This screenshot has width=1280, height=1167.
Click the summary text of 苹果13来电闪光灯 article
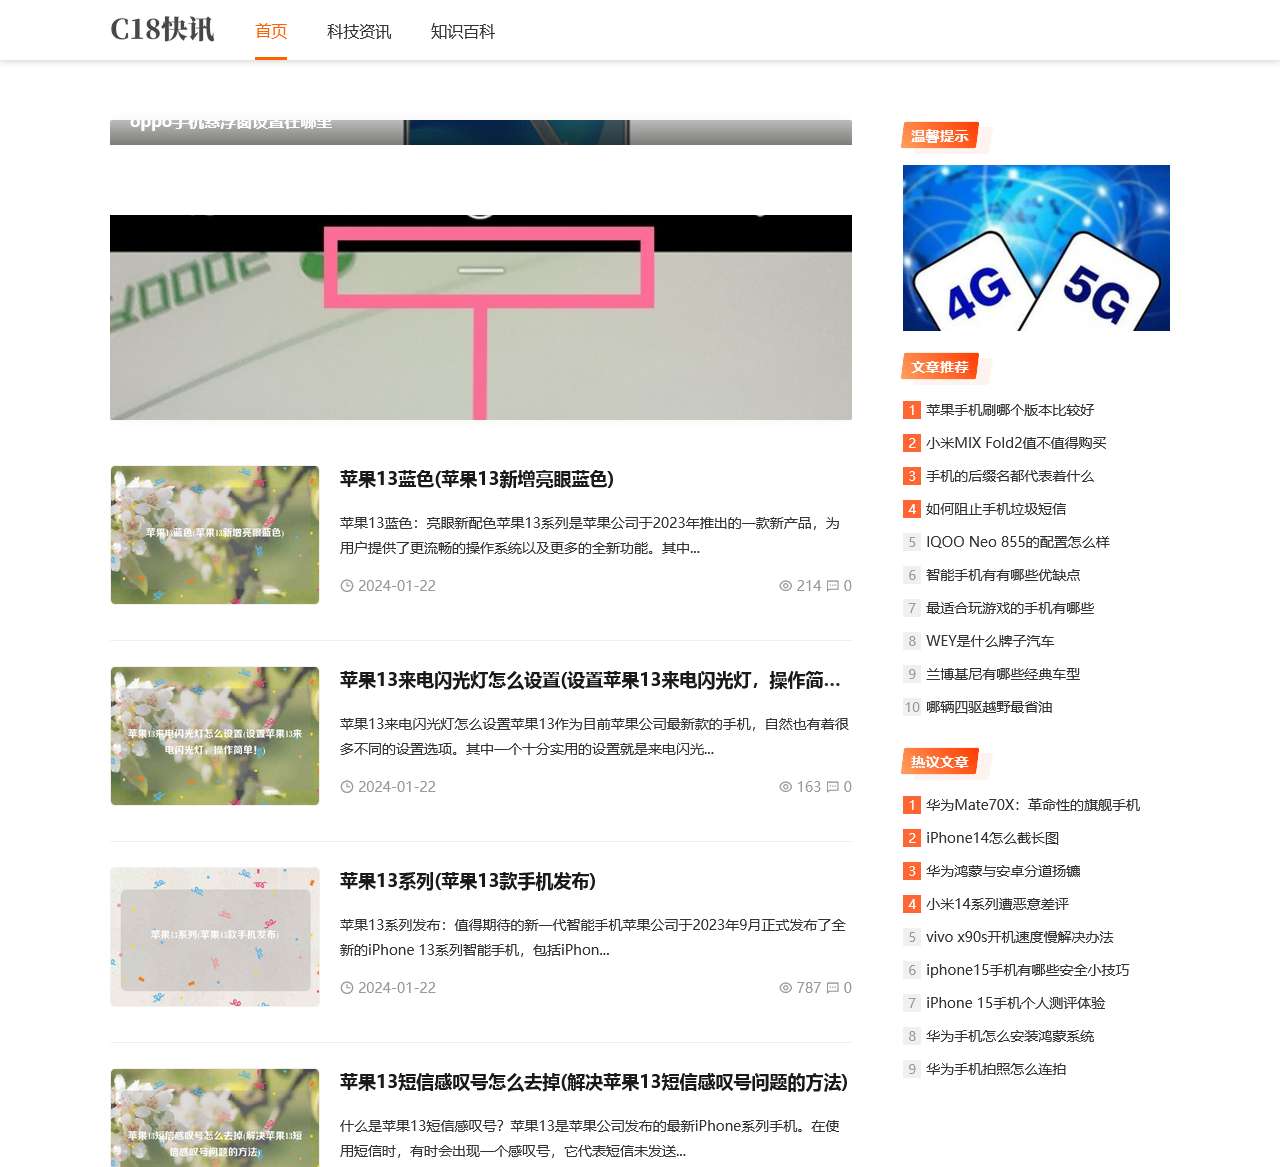pyautogui.click(x=595, y=736)
